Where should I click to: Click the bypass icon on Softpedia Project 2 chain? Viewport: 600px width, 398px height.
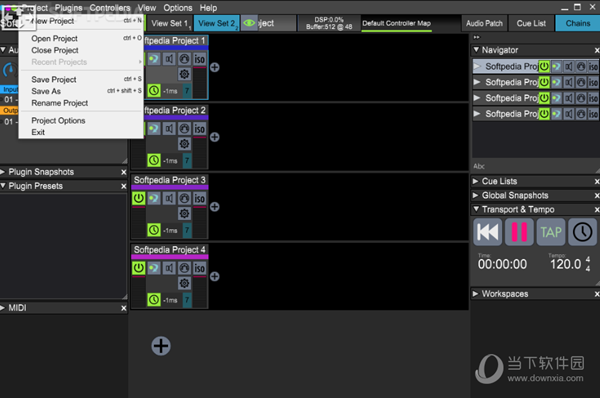(x=154, y=129)
